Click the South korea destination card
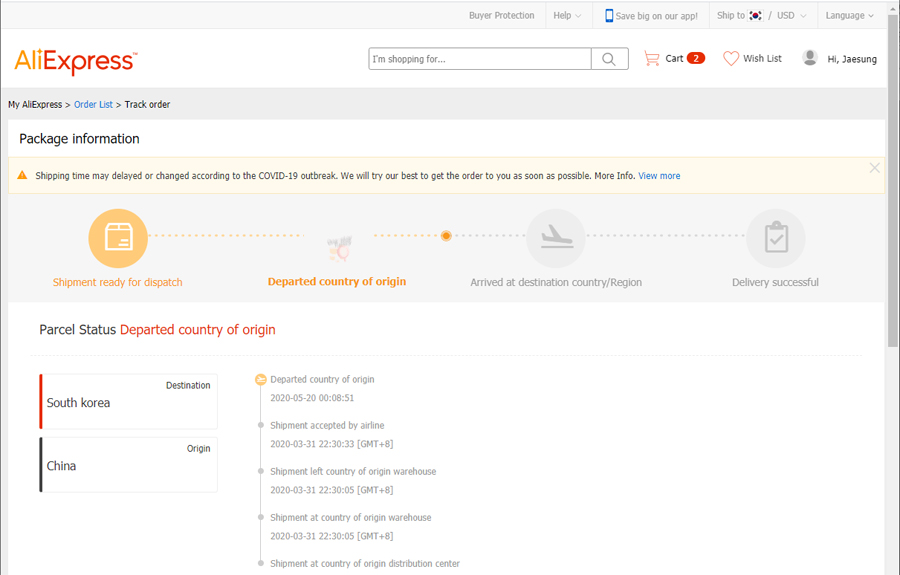 click(129, 402)
